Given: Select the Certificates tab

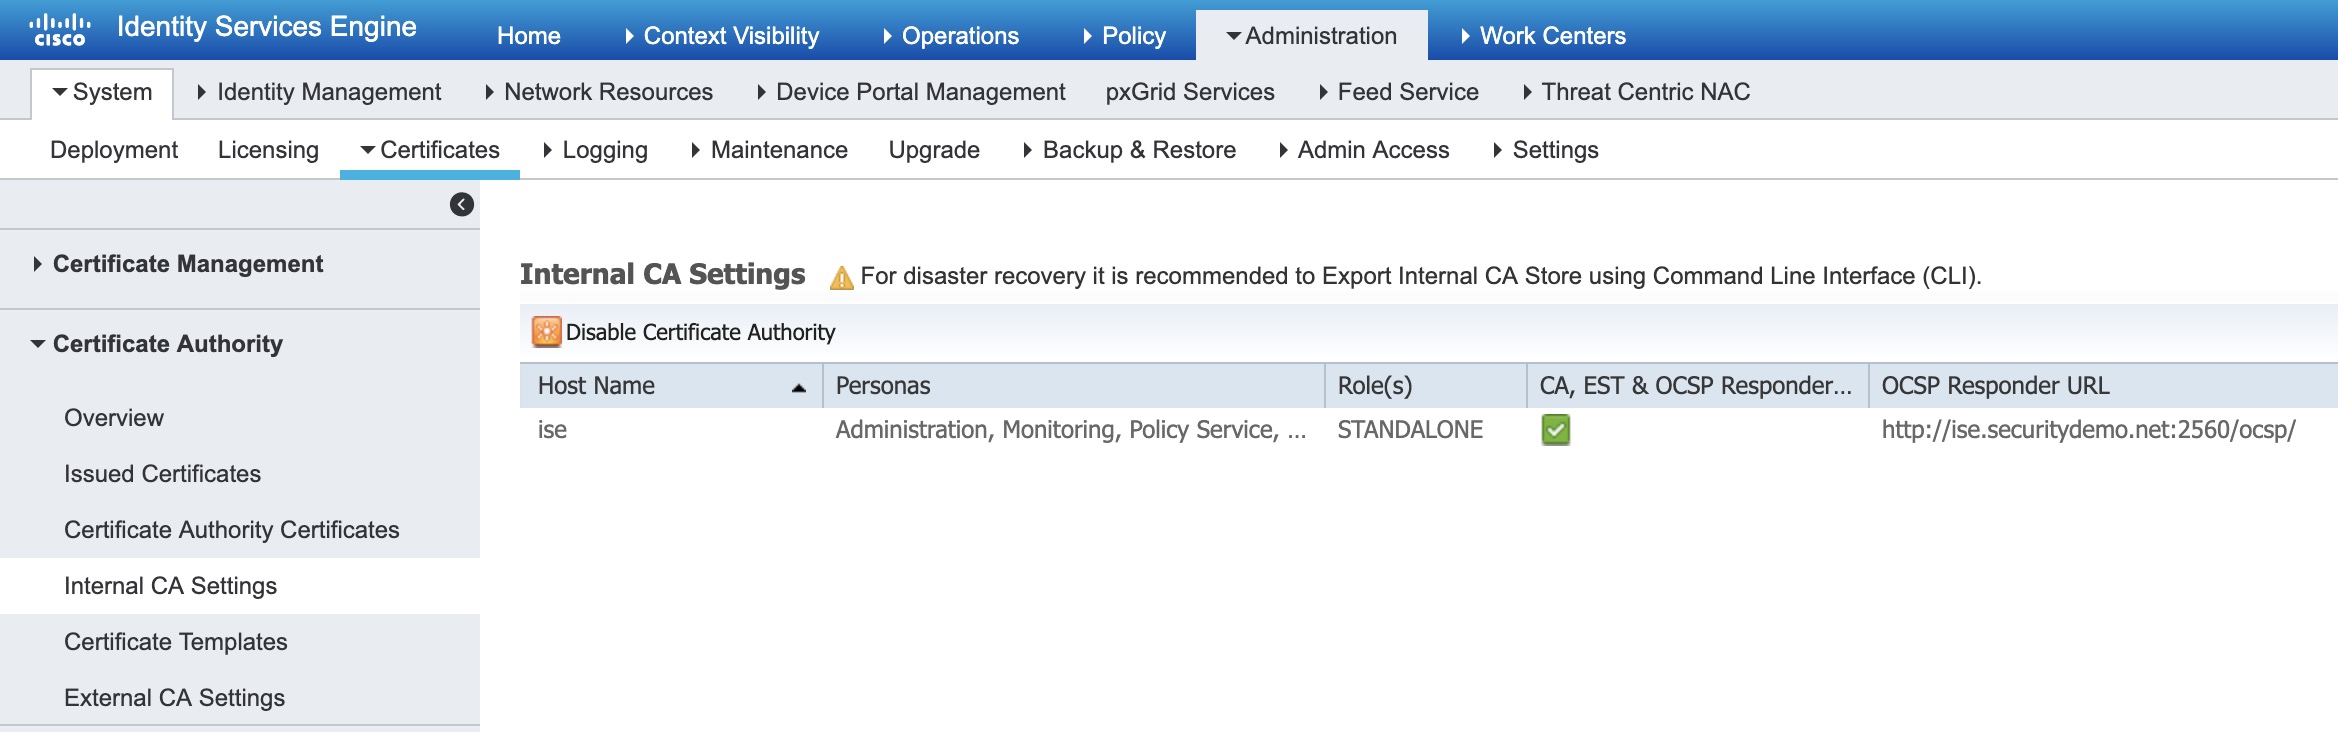Looking at the screenshot, I should [430, 150].
